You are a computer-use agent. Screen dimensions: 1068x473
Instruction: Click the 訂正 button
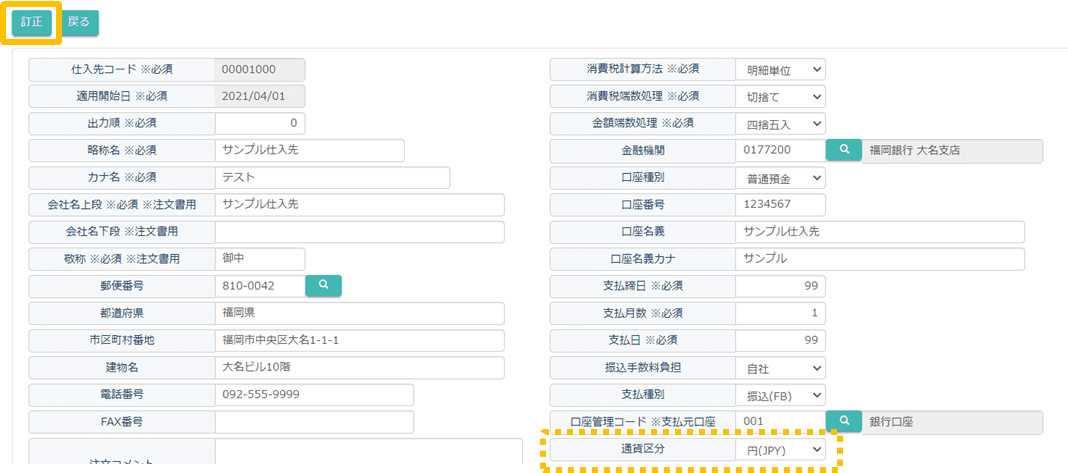click(x=32, y=22)
